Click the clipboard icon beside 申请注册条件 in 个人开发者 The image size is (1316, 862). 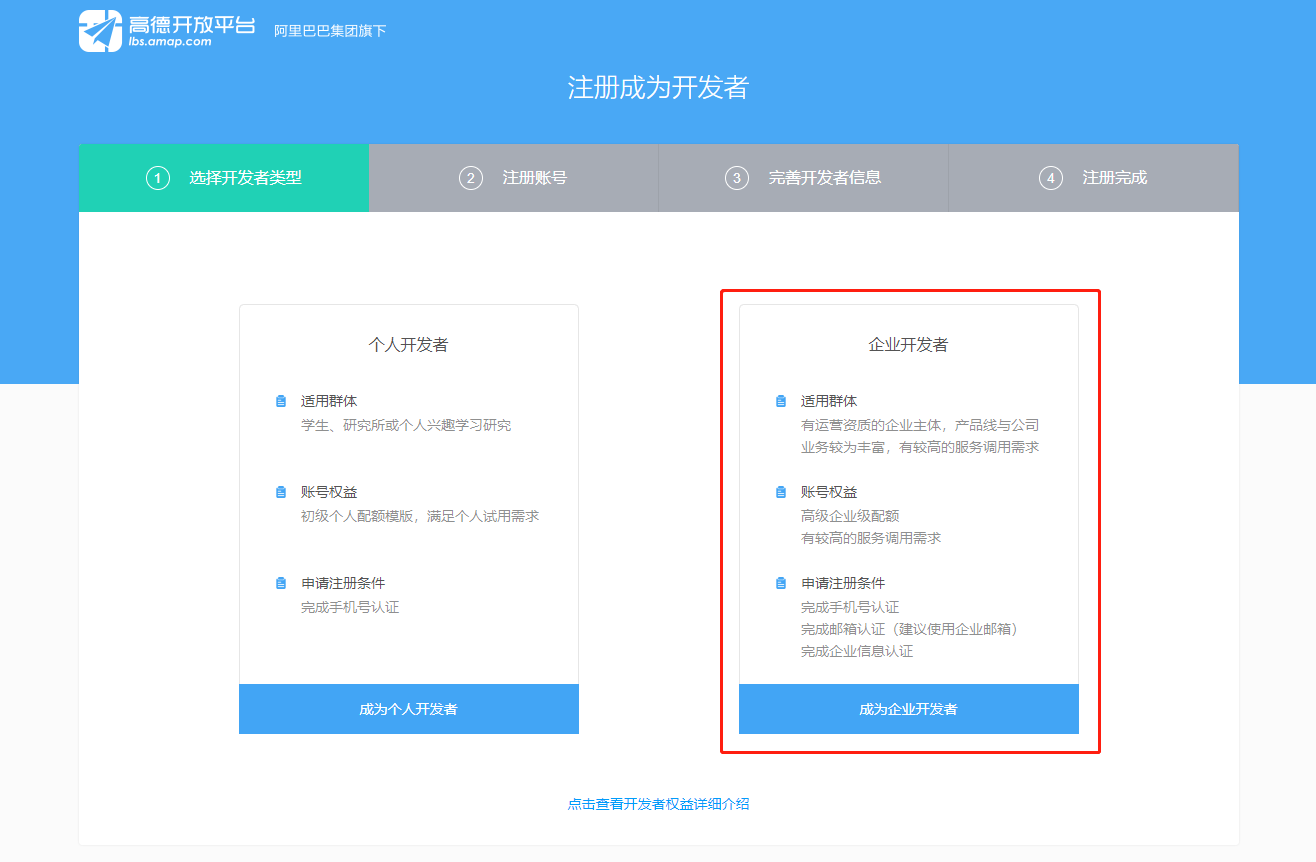(281, 583)
